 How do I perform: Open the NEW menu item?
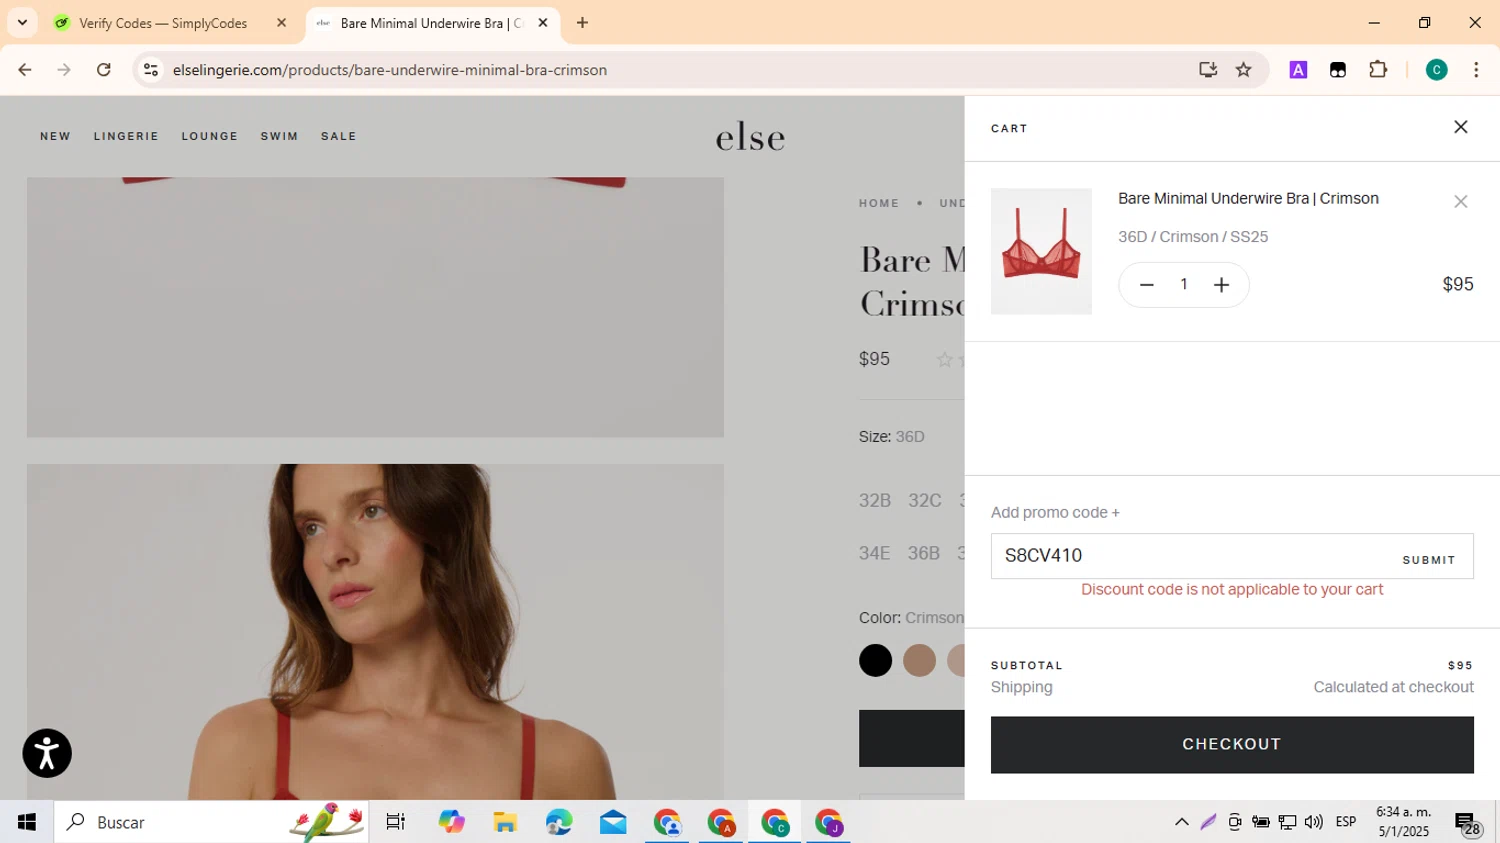click(55, 136)
